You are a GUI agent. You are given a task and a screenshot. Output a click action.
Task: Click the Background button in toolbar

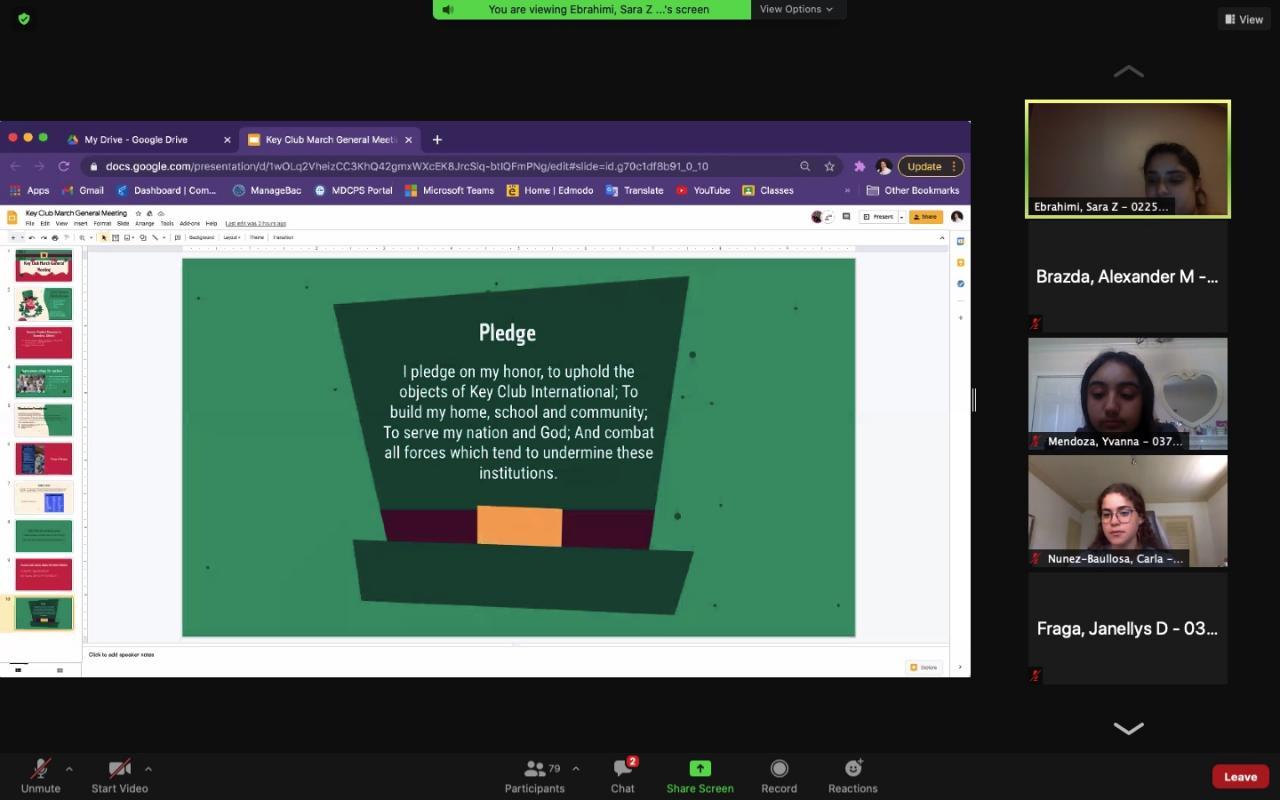pyautogui.click(x=201, y=238)
